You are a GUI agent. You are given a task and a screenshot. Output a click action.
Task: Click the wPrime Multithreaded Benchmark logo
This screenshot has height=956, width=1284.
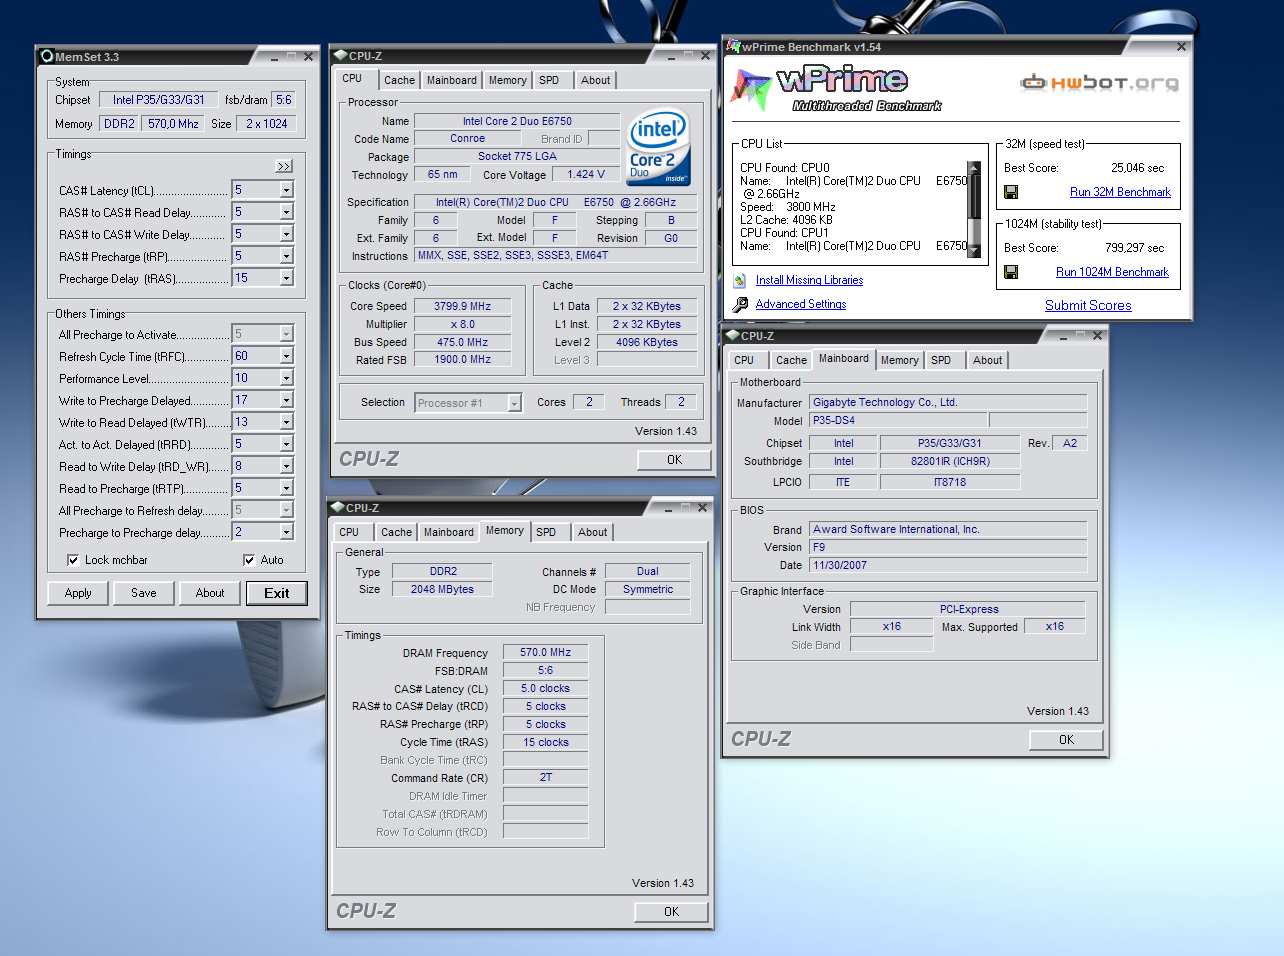click(x=838, y=87)
